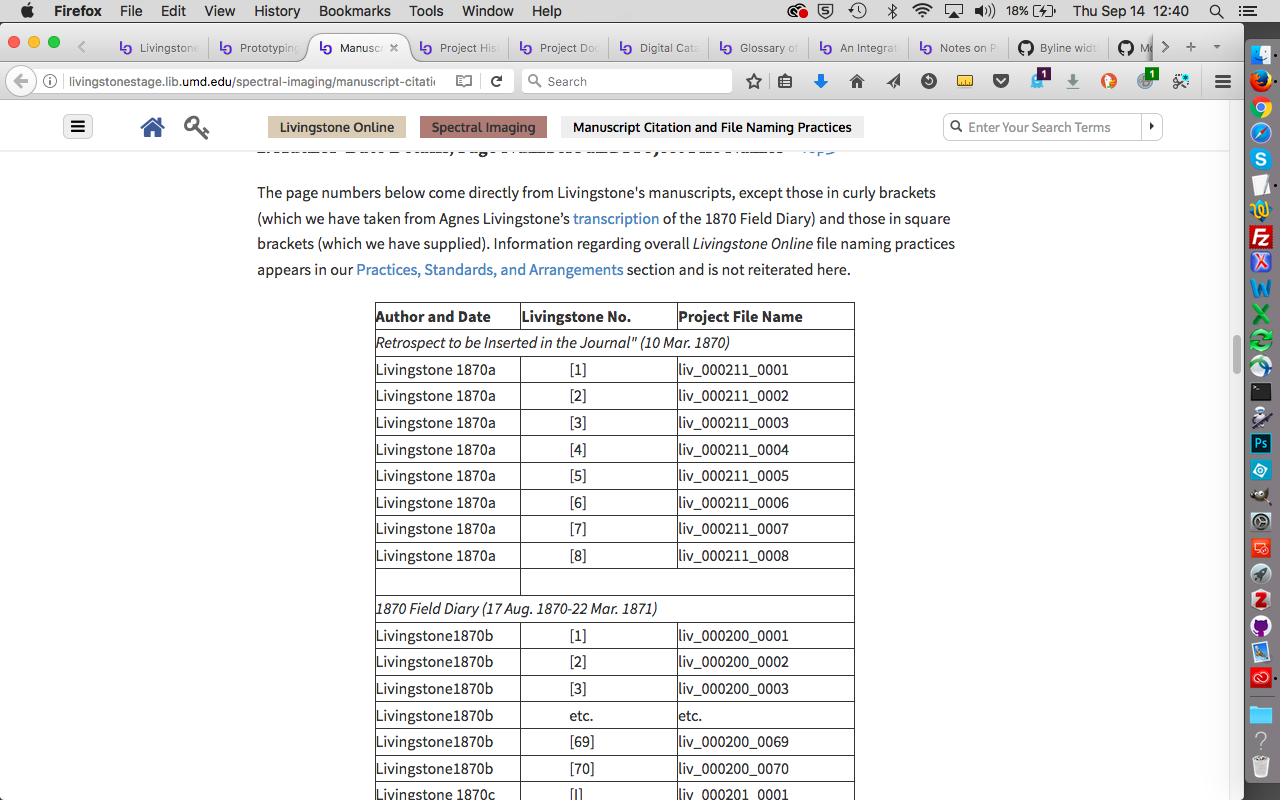Click the paper-plane send icon in toolbar
1280x800 pixels.
[893, 81]
